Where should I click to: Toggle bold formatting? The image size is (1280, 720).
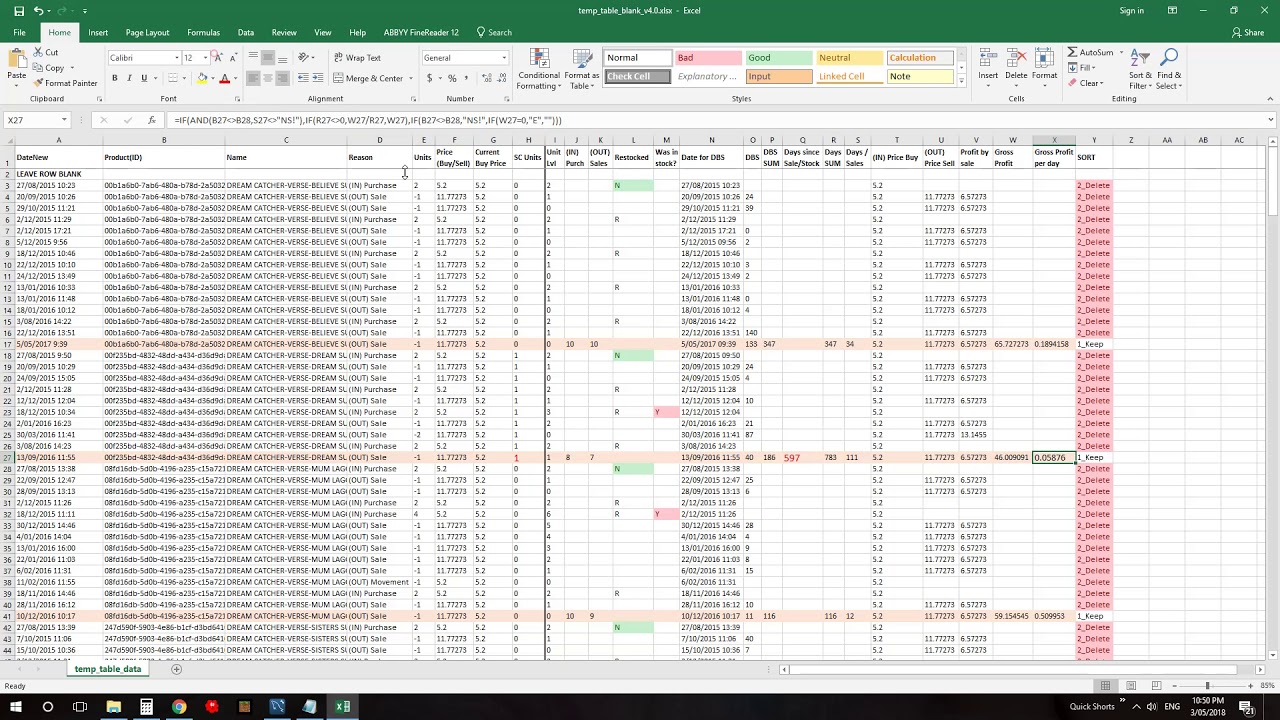[x=115, y=78]
